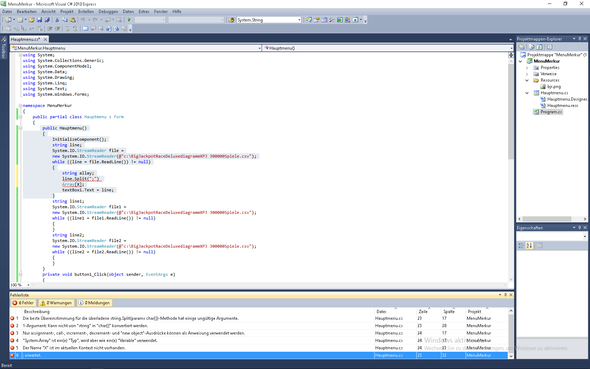This screenshot has height=369, width=590.
Task: Open Solution Explorer icon in toolbar
Action: (308, 20)
